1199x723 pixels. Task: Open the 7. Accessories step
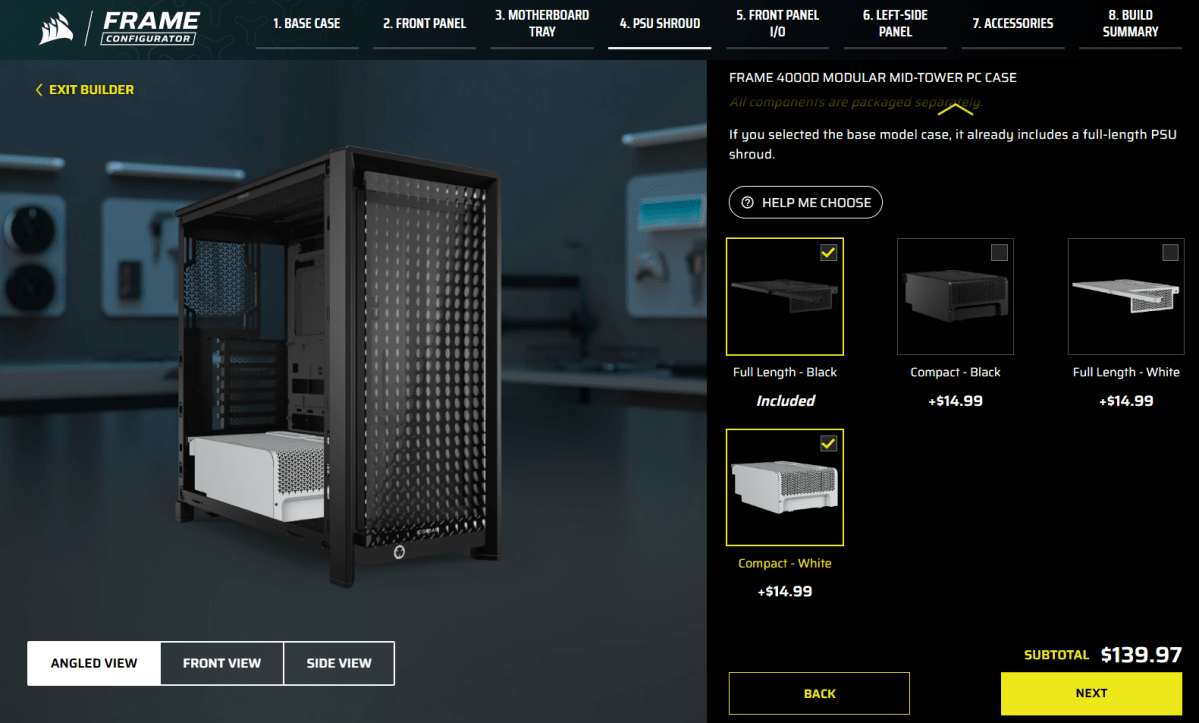[x=1013, y=24]
